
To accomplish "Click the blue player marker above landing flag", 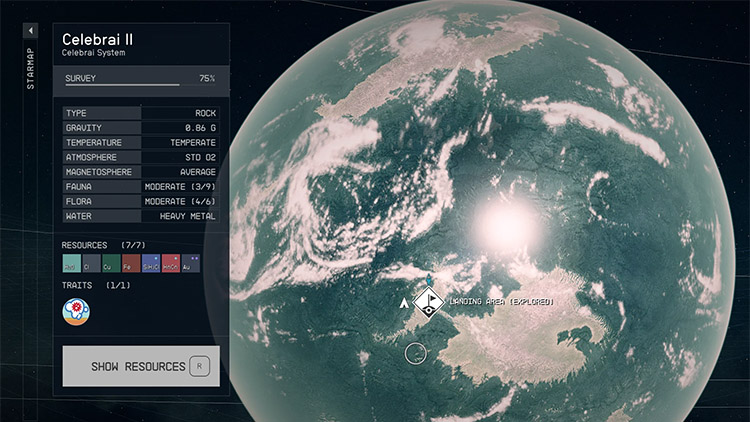I will coord(429,280).
